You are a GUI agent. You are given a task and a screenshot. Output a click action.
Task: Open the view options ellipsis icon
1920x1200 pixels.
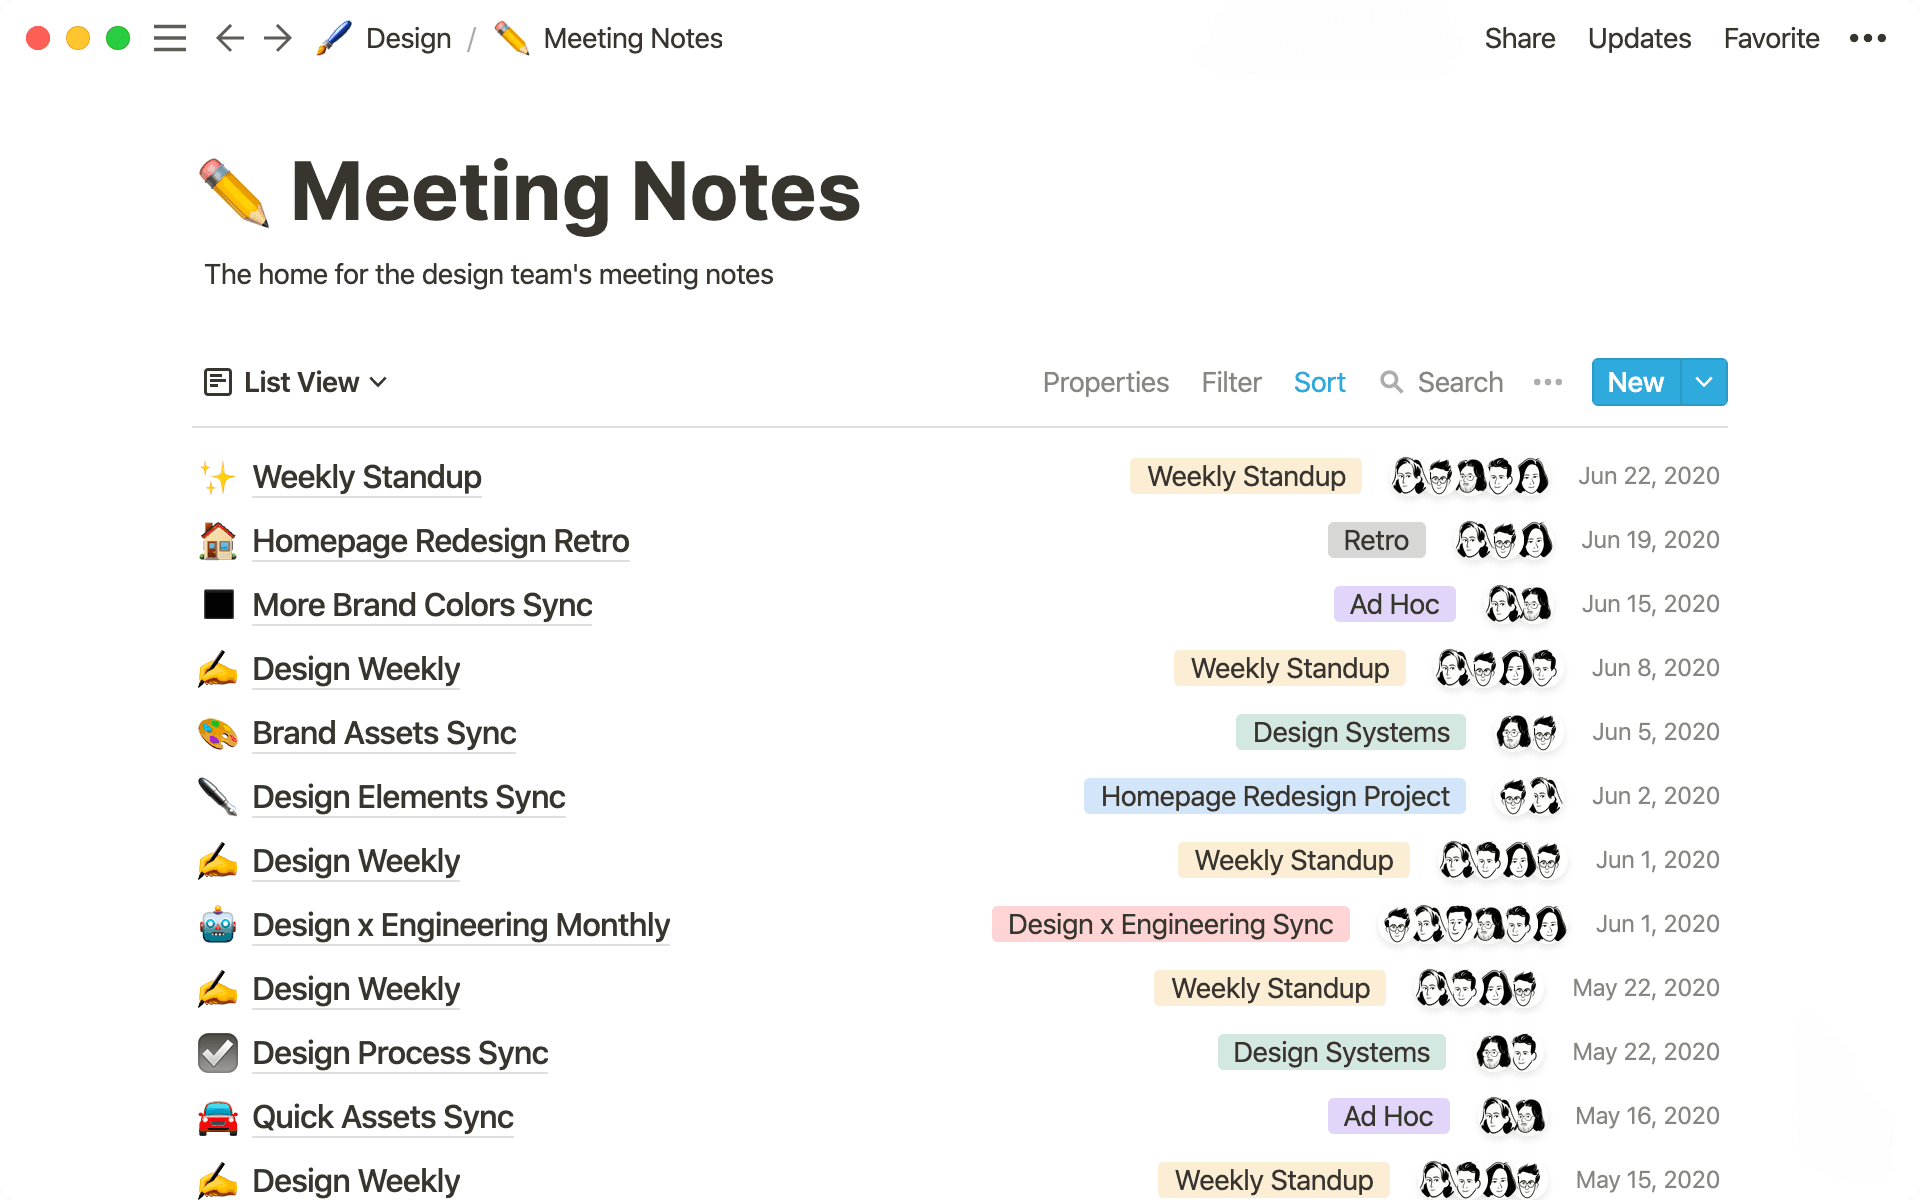pyautogui.click(x=1547, y=382)
